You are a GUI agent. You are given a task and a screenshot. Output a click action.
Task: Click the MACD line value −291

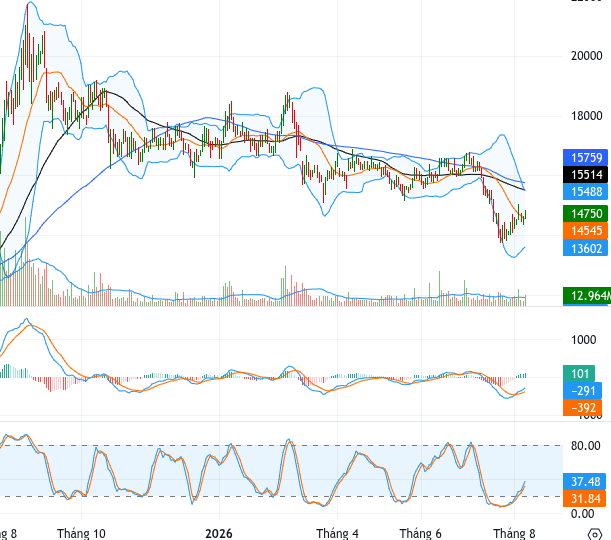tap(585, 391)
